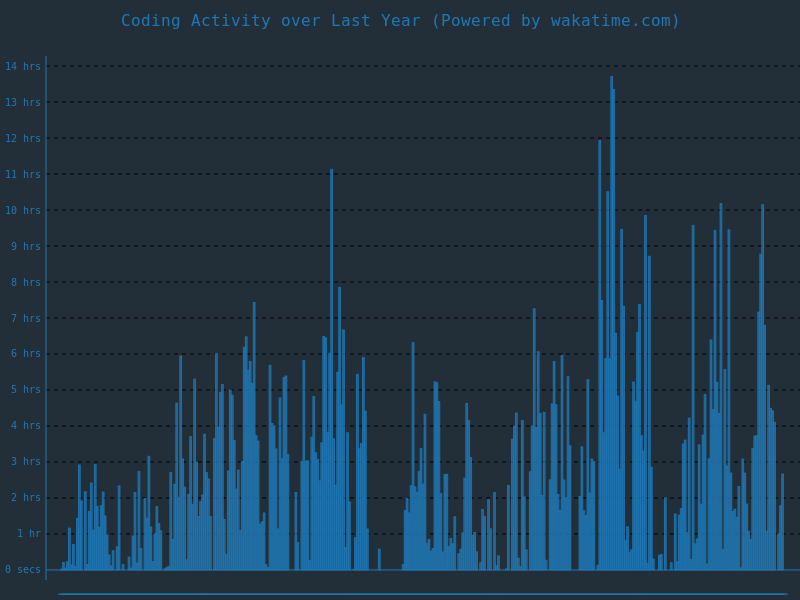Click the "9 hrs" y-axis label

tap(26, 247)
